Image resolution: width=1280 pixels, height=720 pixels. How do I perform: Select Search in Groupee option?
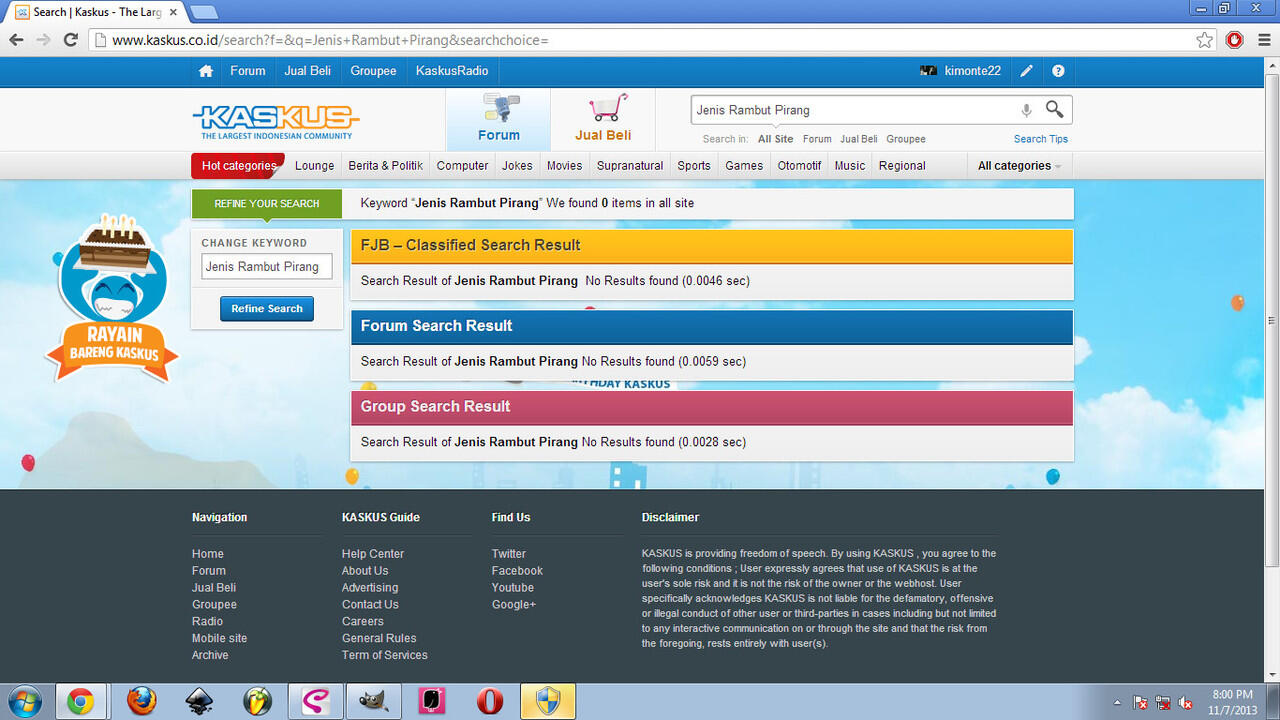[x=906, y=139]
